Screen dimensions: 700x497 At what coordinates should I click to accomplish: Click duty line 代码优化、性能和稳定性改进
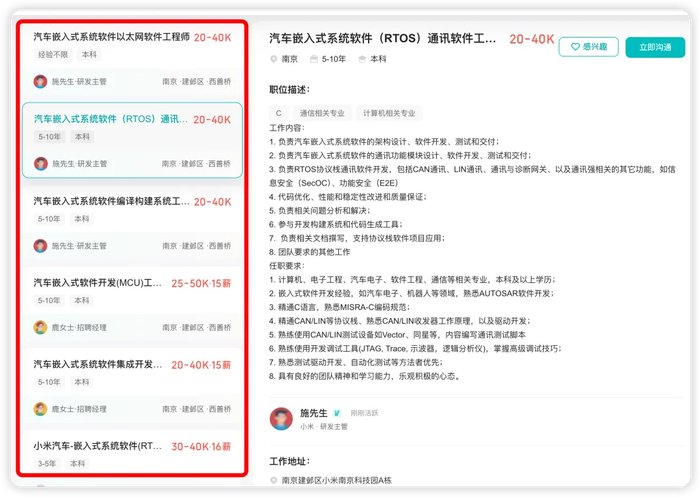(x=348, y=197)
